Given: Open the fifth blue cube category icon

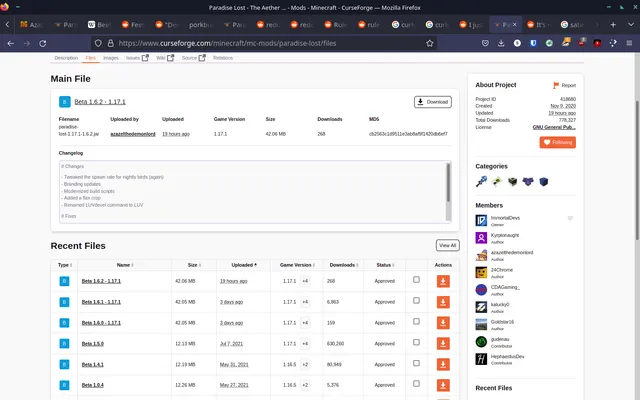Looking at the screenshot, I should point(543,181).
